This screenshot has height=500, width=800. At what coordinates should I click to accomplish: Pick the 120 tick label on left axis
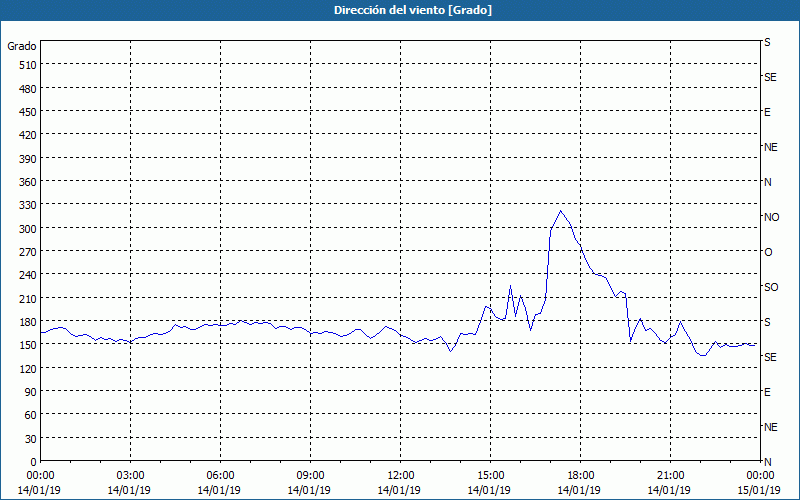(28, 368)
